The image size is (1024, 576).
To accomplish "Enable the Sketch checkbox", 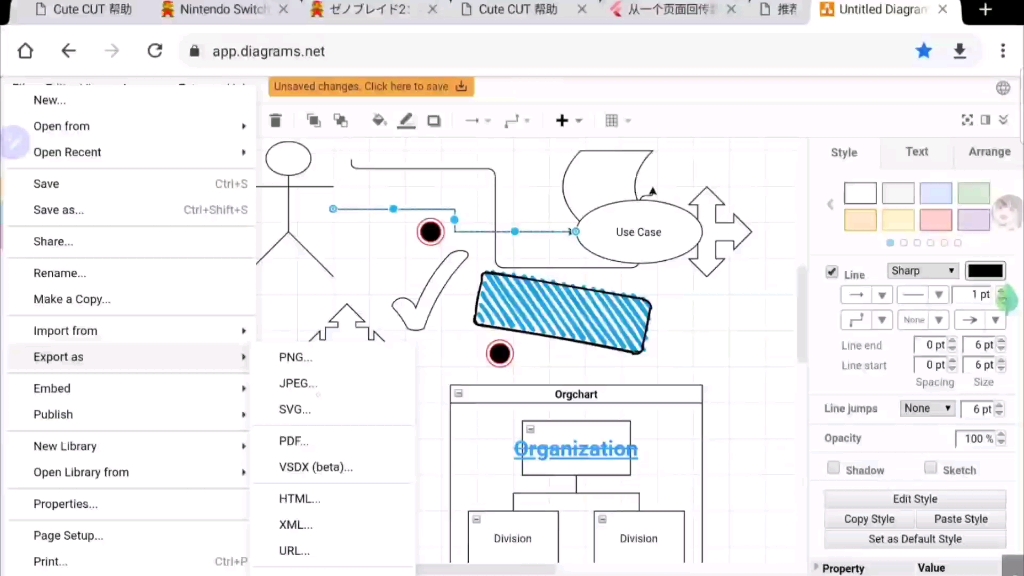I will pos(929,468).
